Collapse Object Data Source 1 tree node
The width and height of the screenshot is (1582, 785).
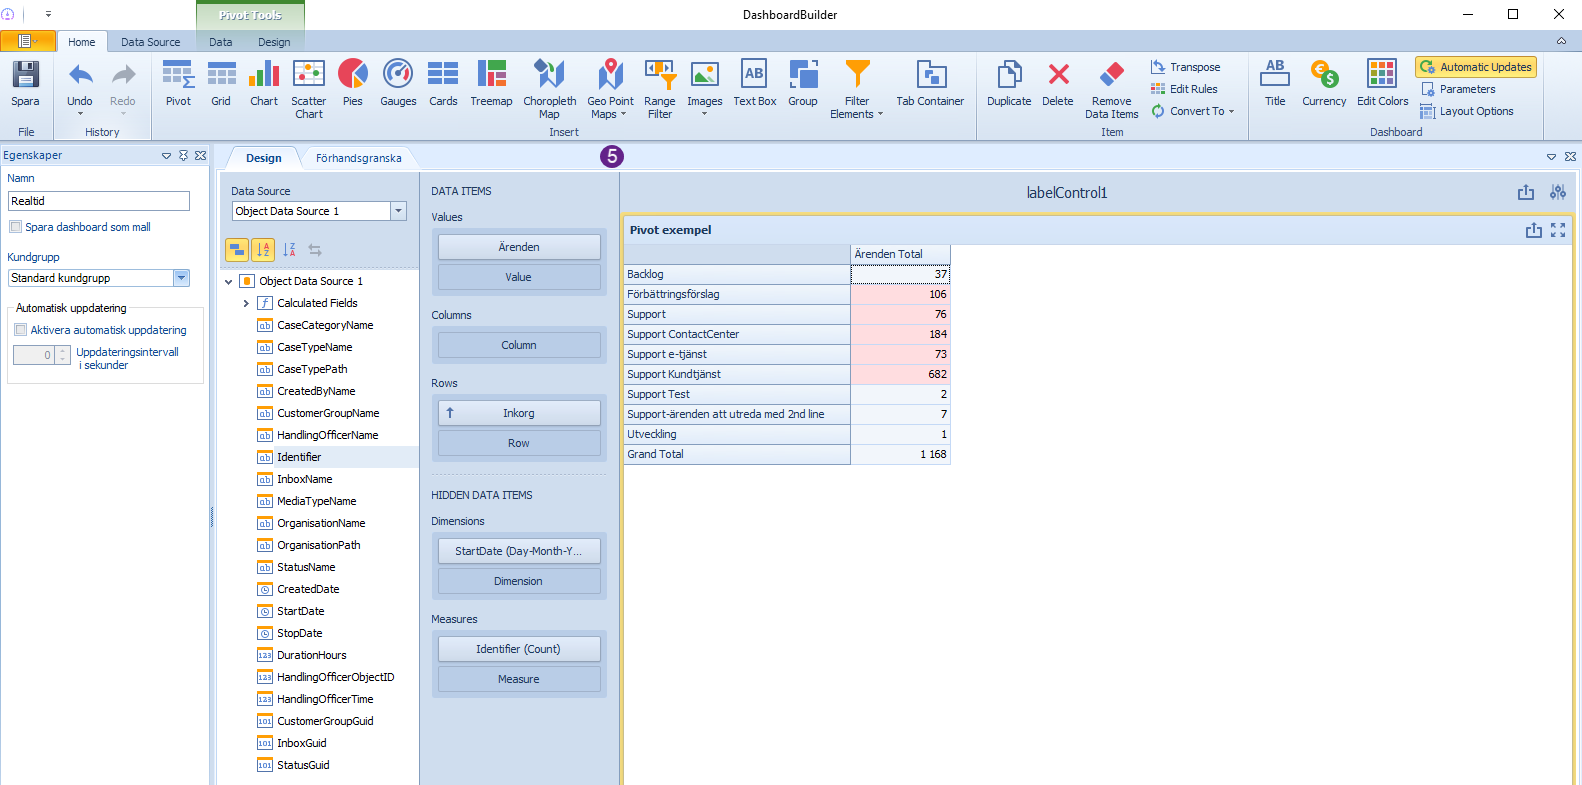click(x=229, y=282)
